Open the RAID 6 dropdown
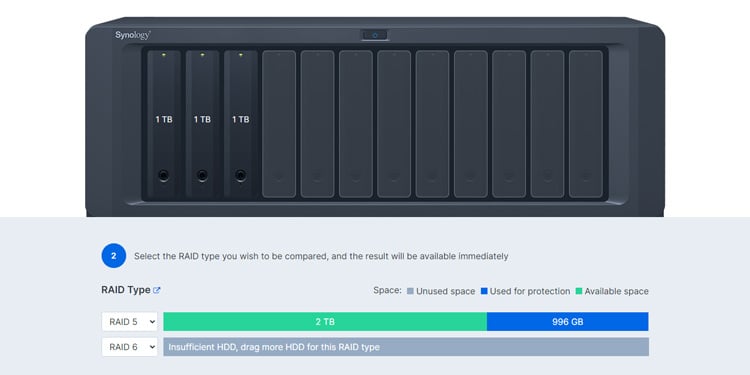750x375 pixels. (130, 347)
